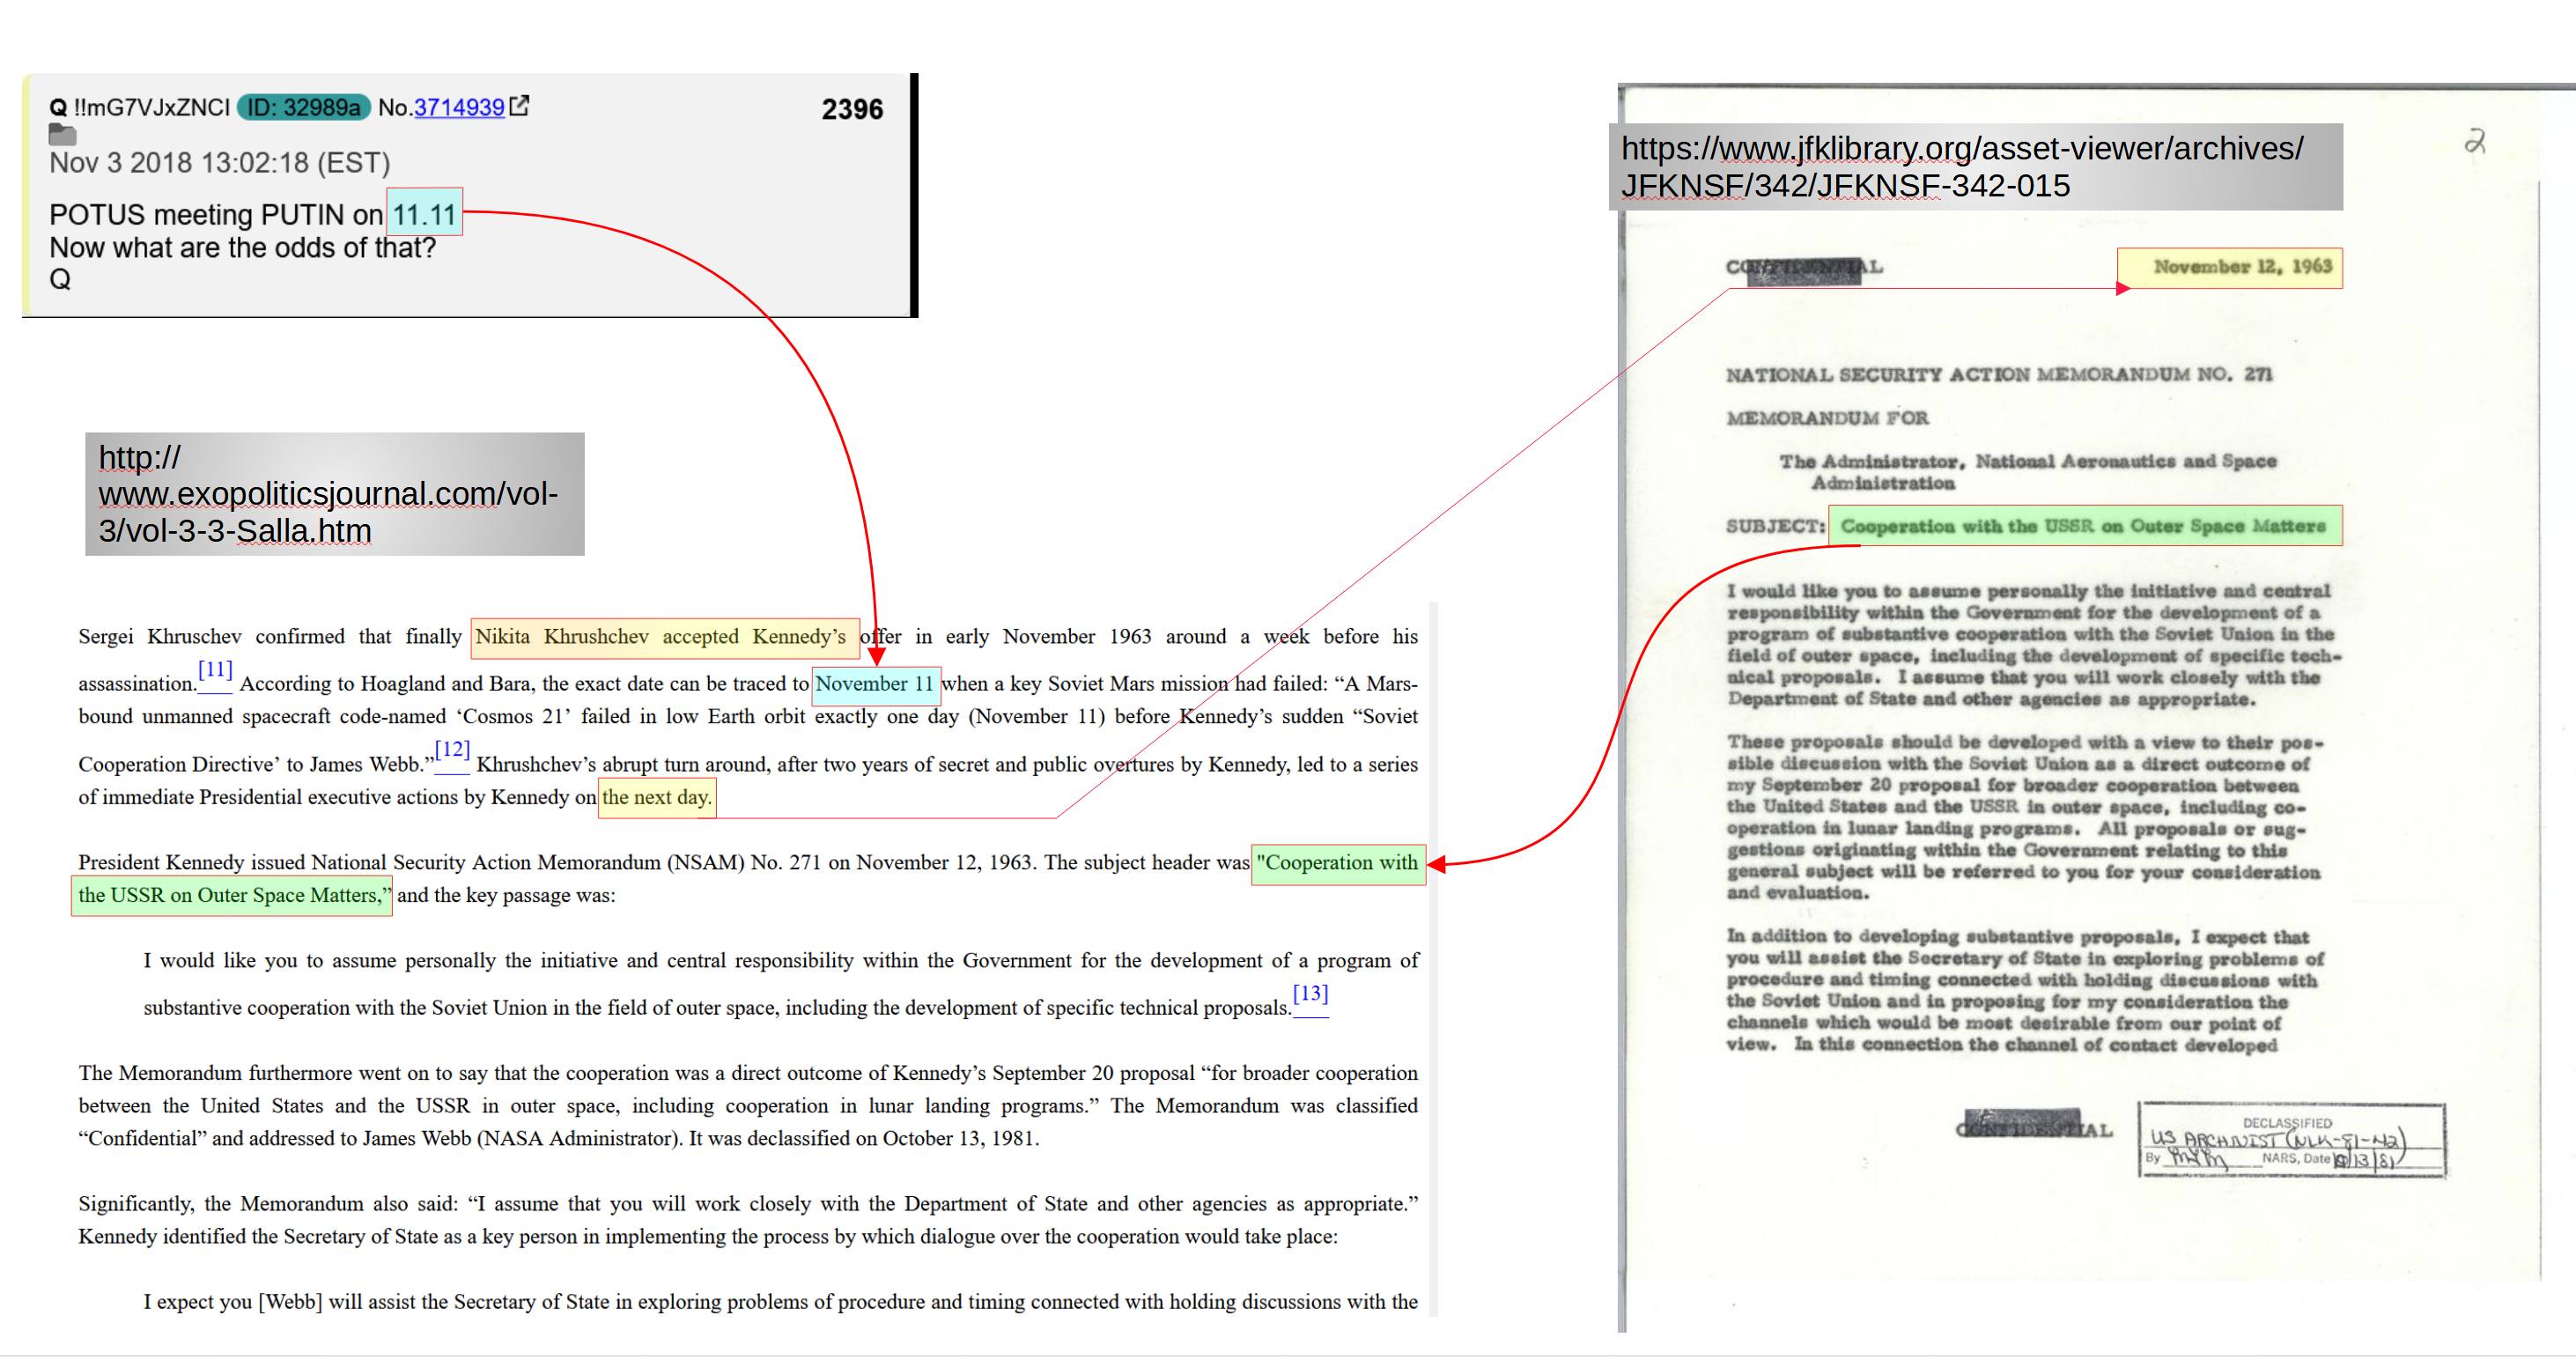Viewport: 2576px width, 1360px height.
Task: Open the jfklibrary.org asset-viewer URL
Action: pos(1975,166)
